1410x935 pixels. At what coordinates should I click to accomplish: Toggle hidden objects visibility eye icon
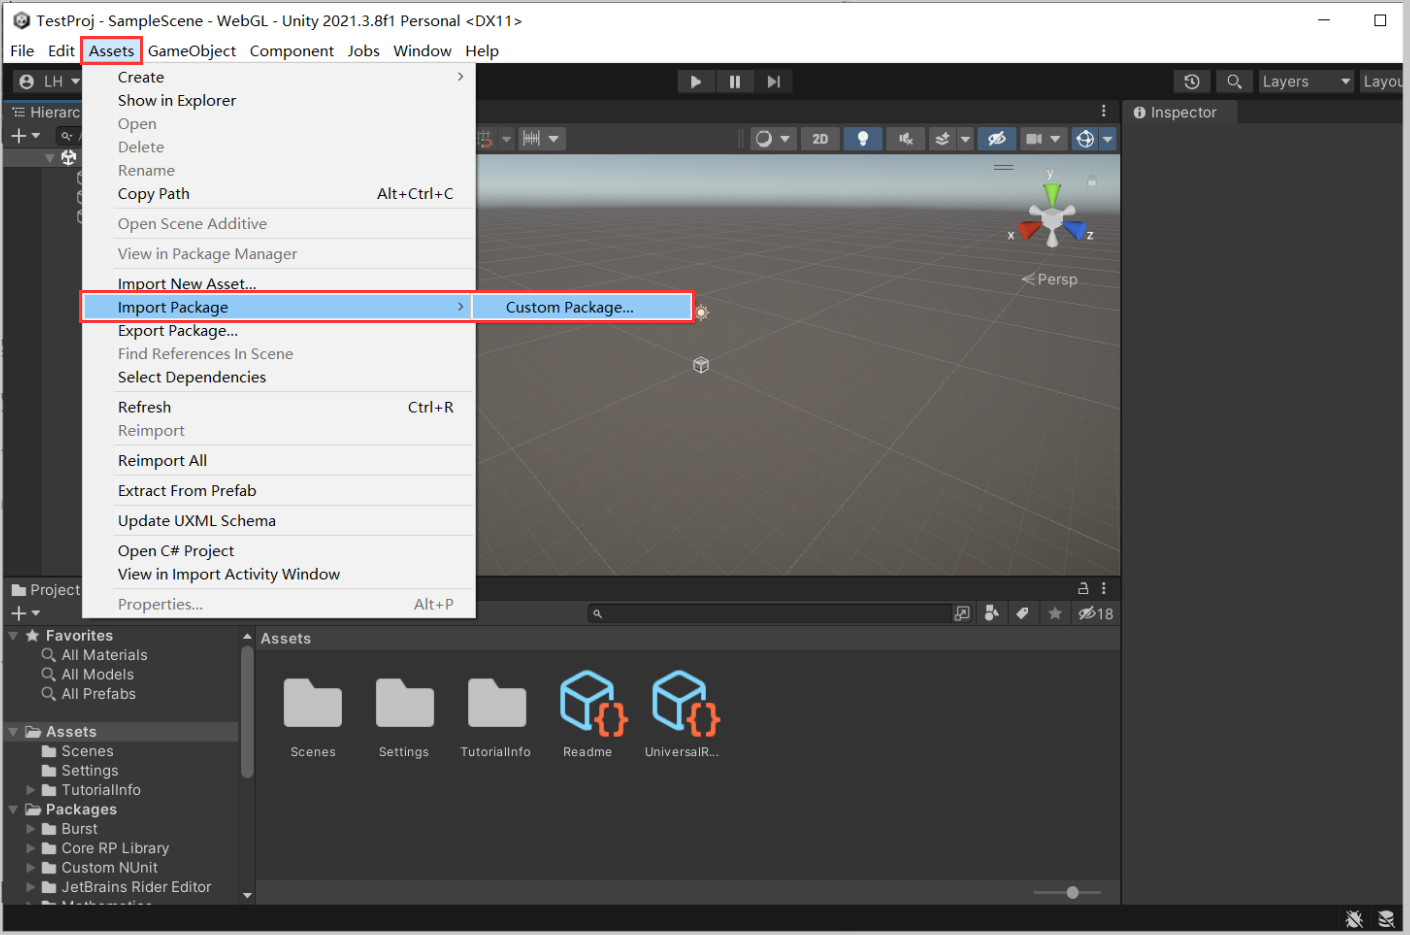[x=997, y=139]
